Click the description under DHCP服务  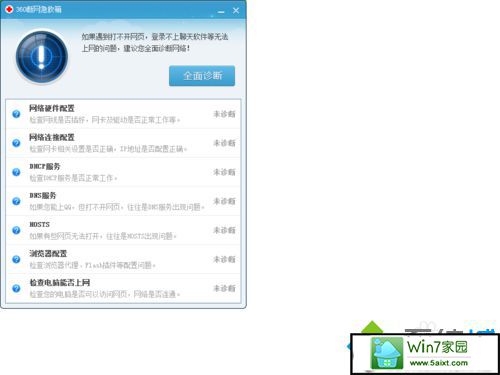coord(73,178)
